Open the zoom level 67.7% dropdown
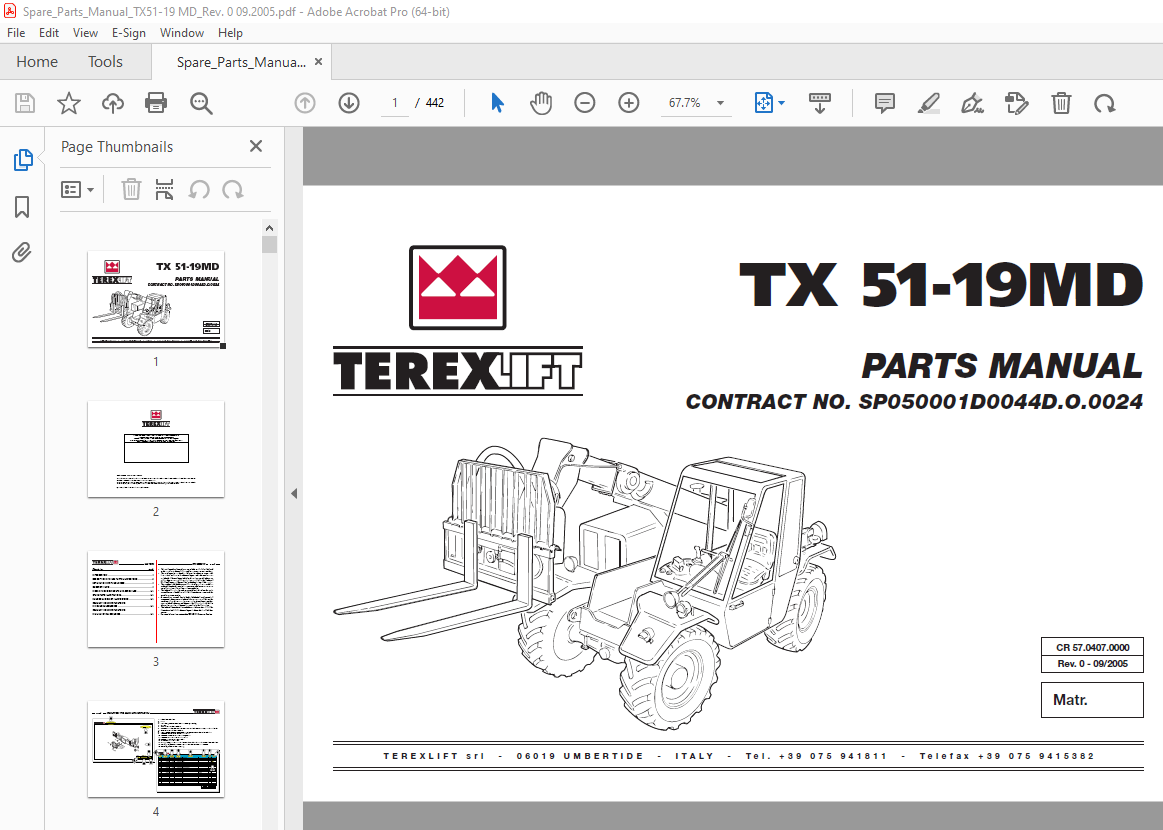This screenshot has width=1163, height=830. [x=720, y=103]
